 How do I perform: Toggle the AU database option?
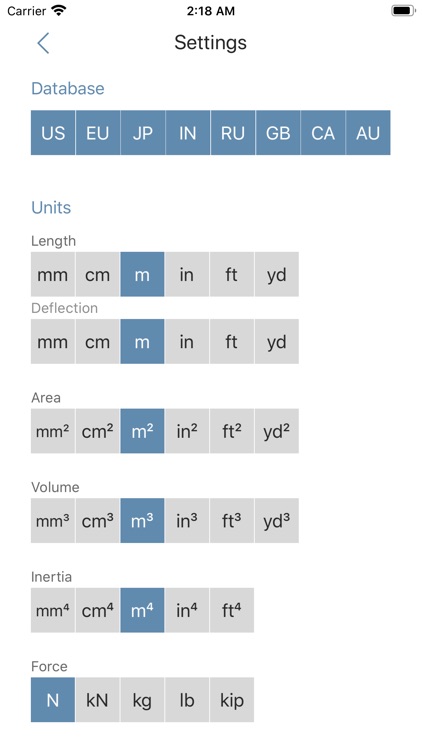pos(368,132)
